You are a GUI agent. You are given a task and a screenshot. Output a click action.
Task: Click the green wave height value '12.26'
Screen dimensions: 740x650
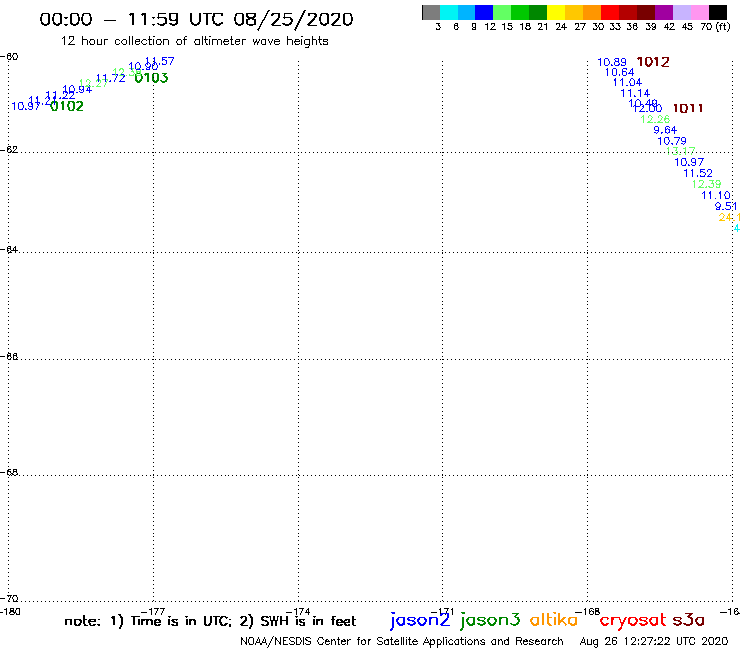coord(655,119)
